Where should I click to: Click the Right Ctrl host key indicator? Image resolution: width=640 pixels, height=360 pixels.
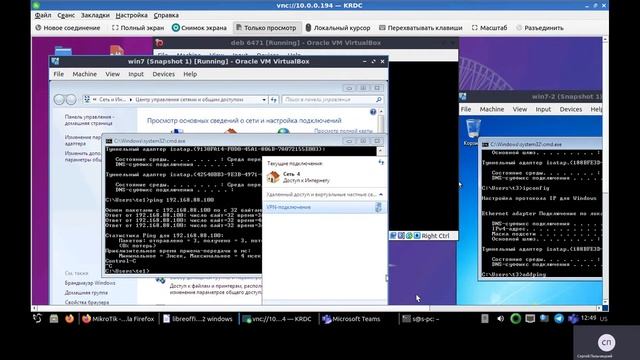point(435,236)
